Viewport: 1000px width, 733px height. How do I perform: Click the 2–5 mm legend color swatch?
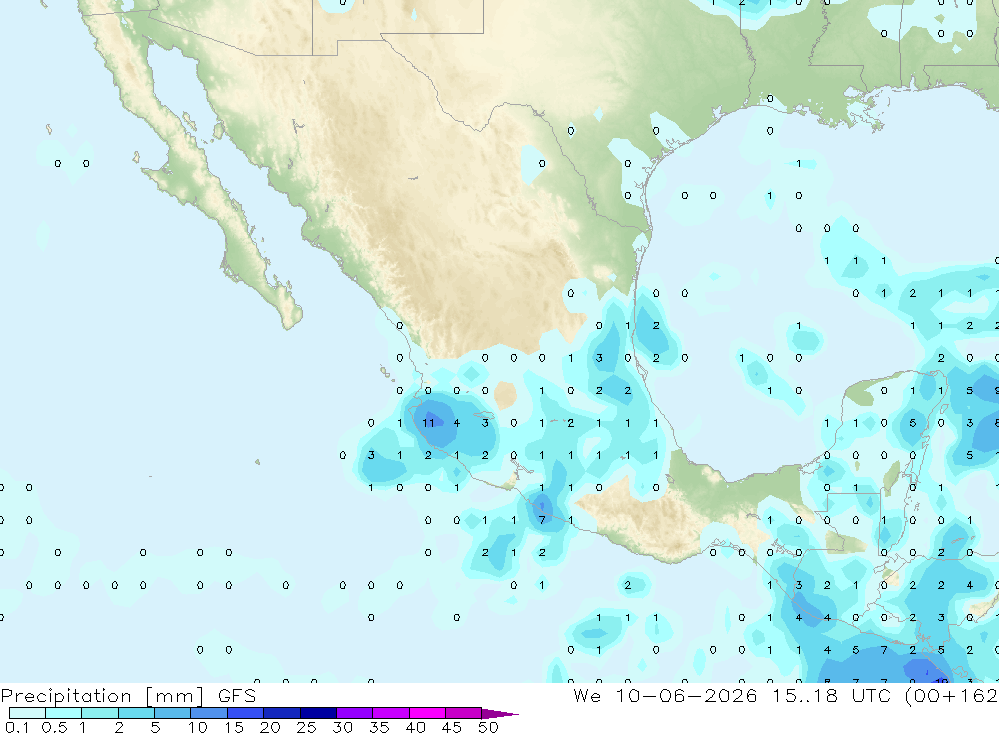click(136, 713)
